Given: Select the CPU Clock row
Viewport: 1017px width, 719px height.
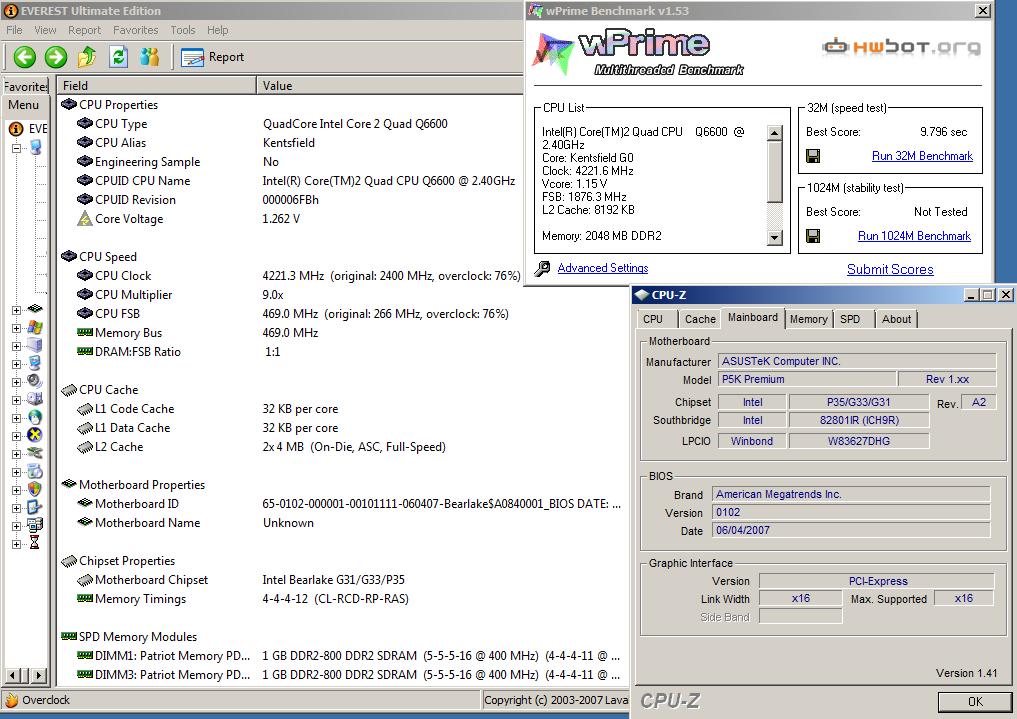Looking at the screenshot, I should [x=291, y=276].
